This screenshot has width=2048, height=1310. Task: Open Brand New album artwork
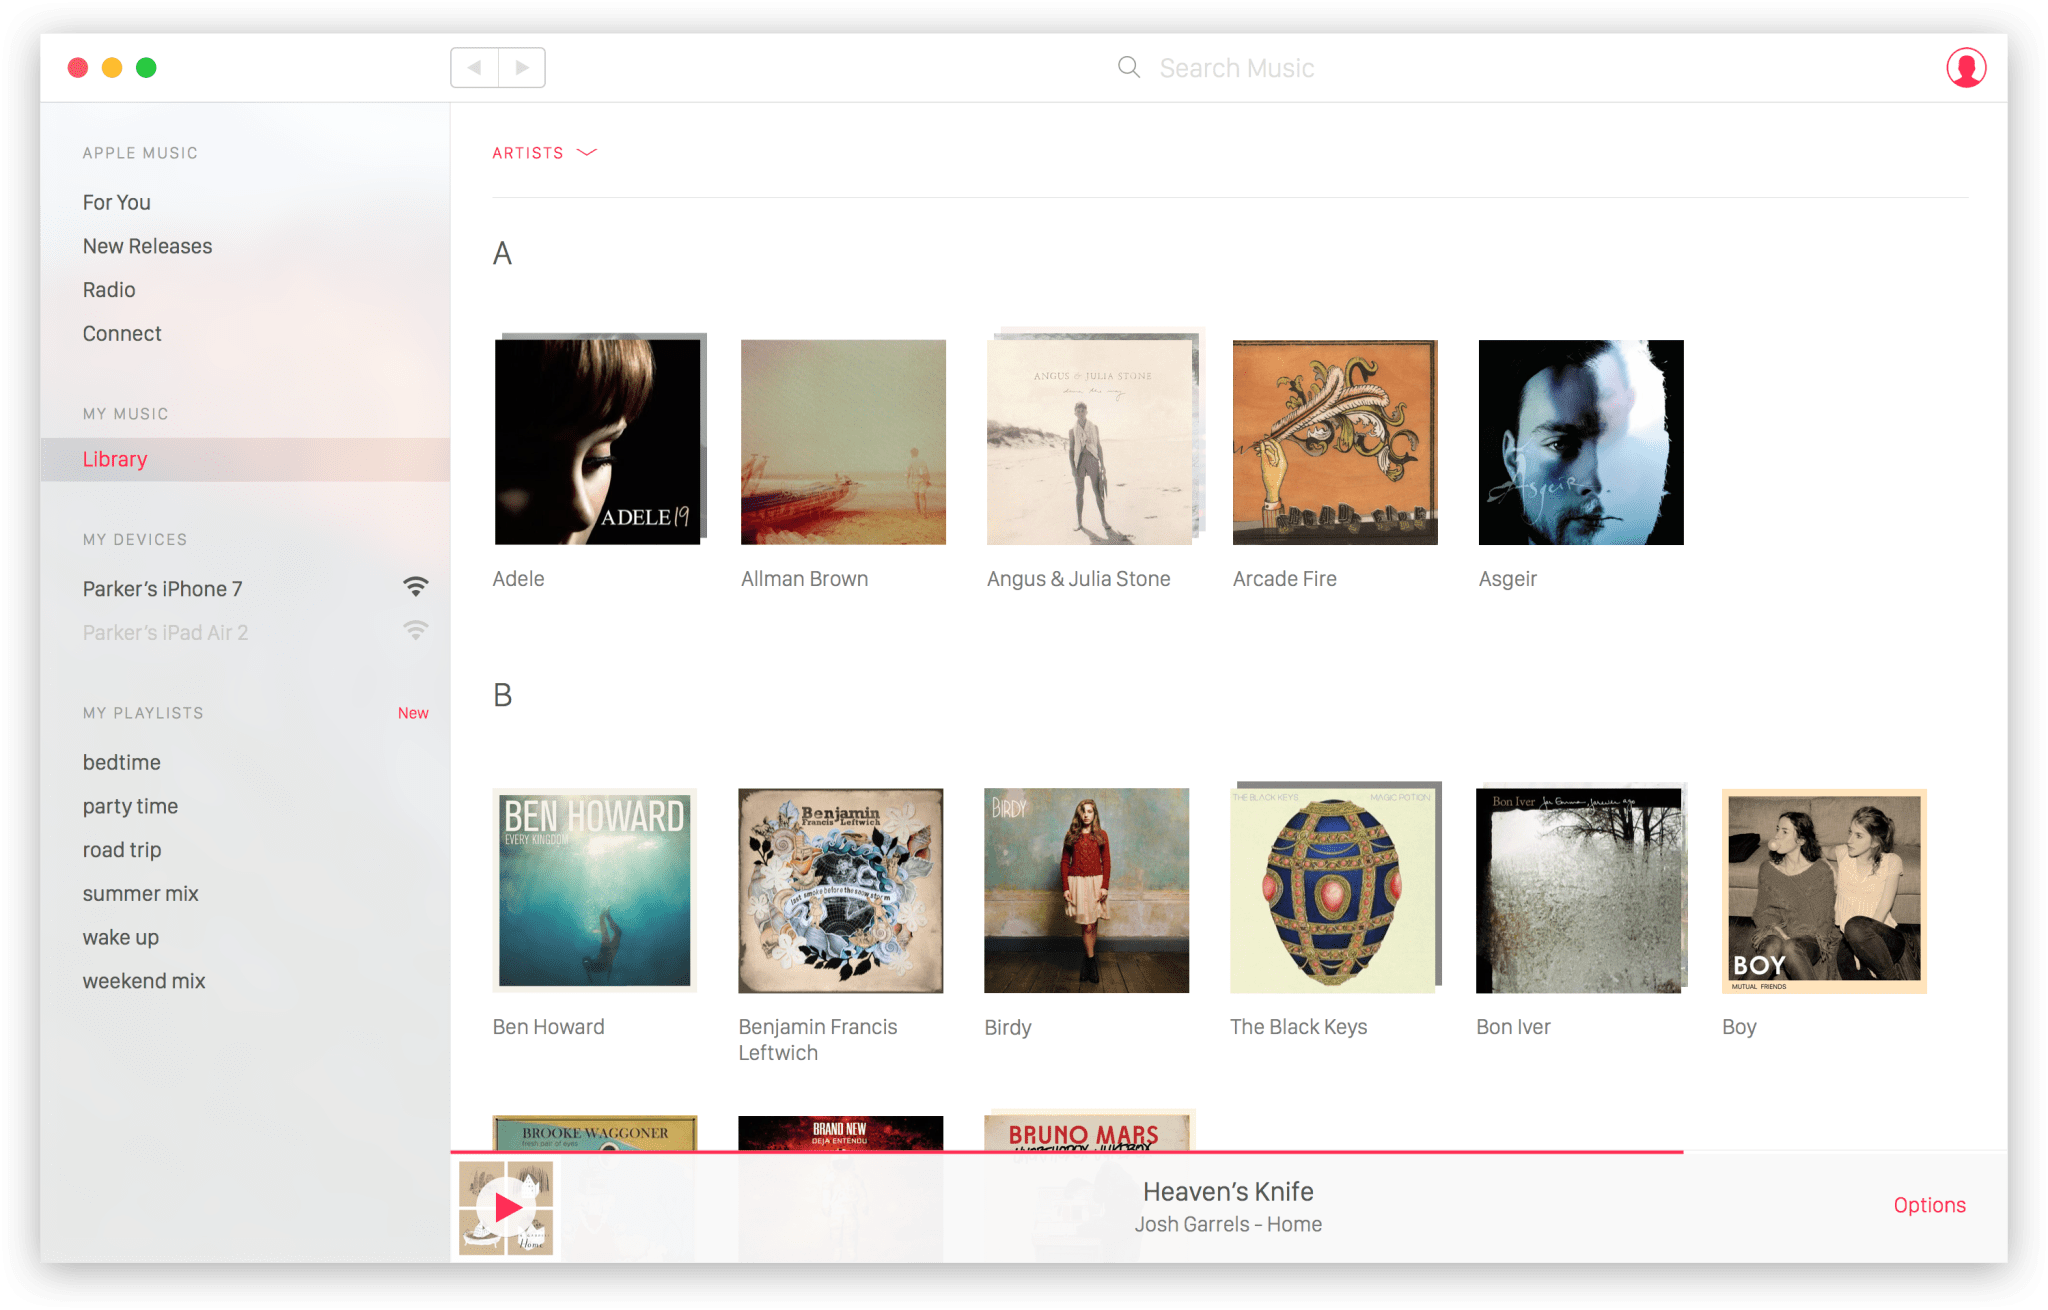[841, 1132]
